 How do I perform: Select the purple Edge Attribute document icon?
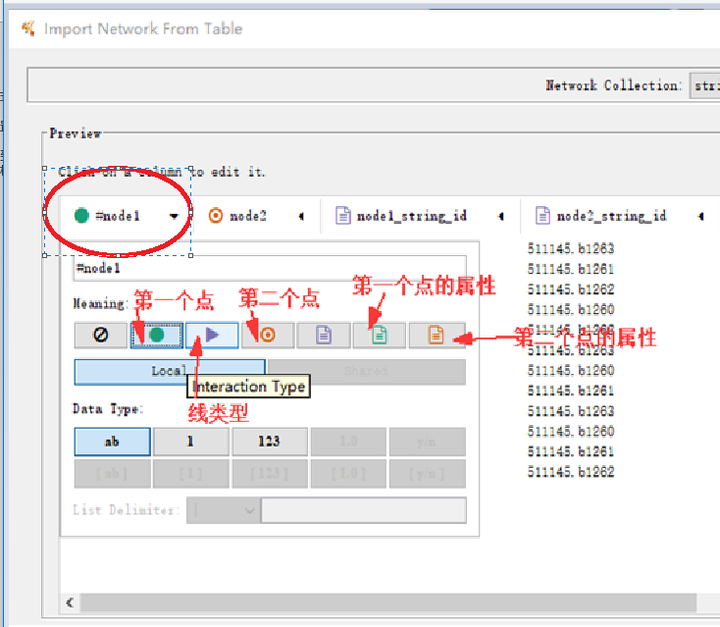tap(324, 335)
